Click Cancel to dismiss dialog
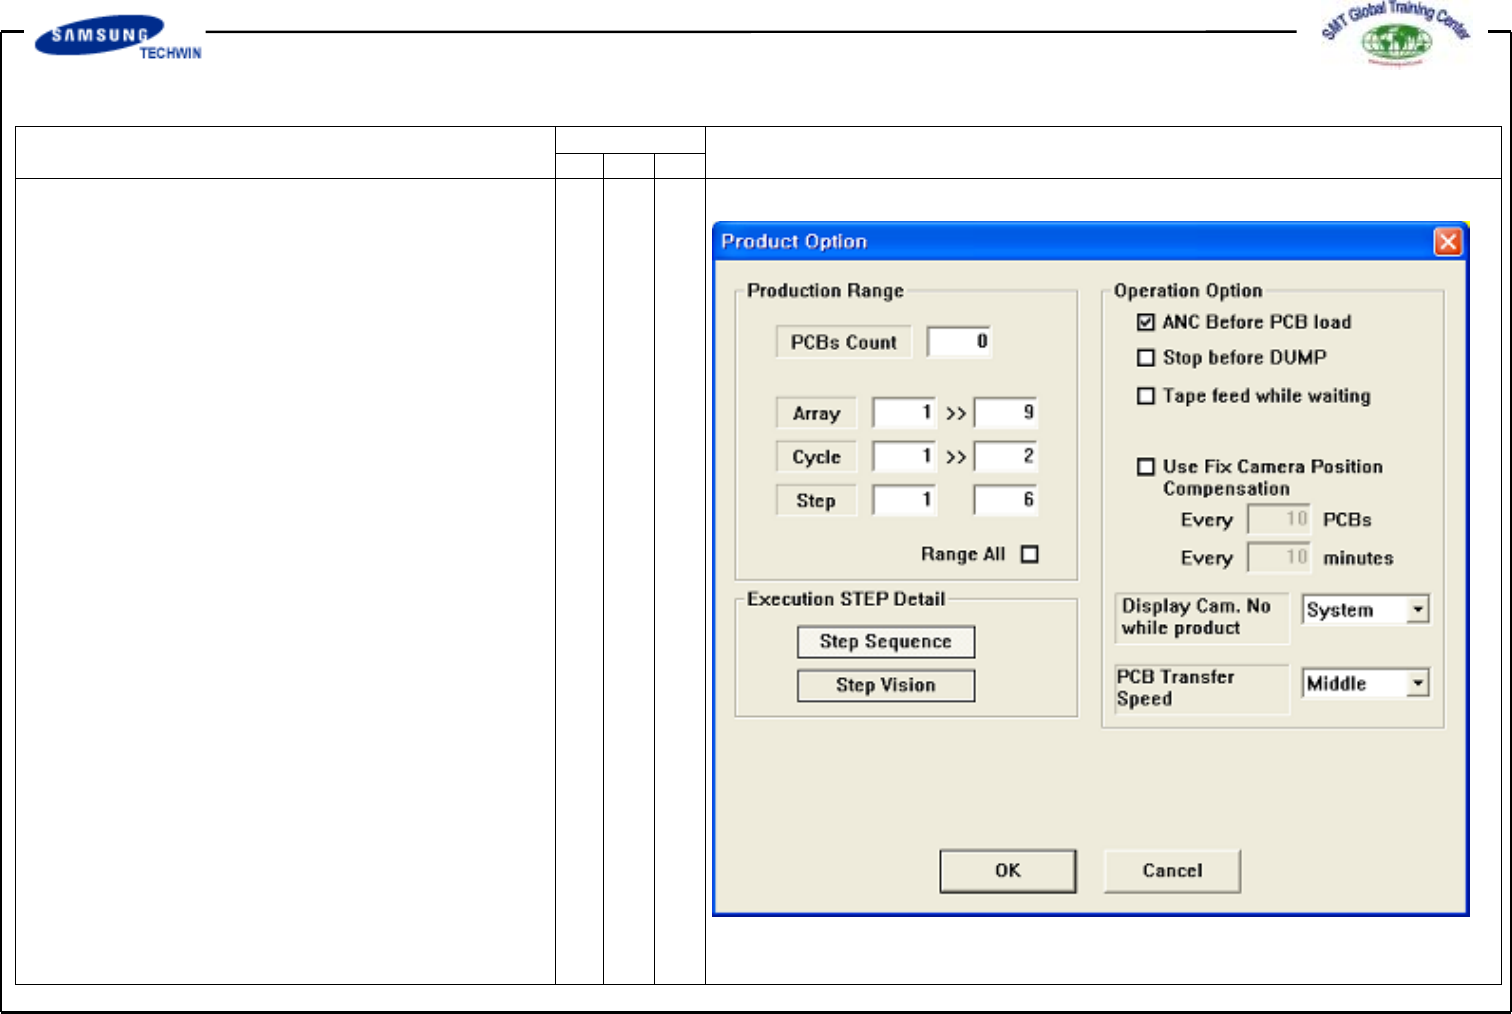The width and height of the screenshot is (1512, 1014). [x=1172, y=871]
